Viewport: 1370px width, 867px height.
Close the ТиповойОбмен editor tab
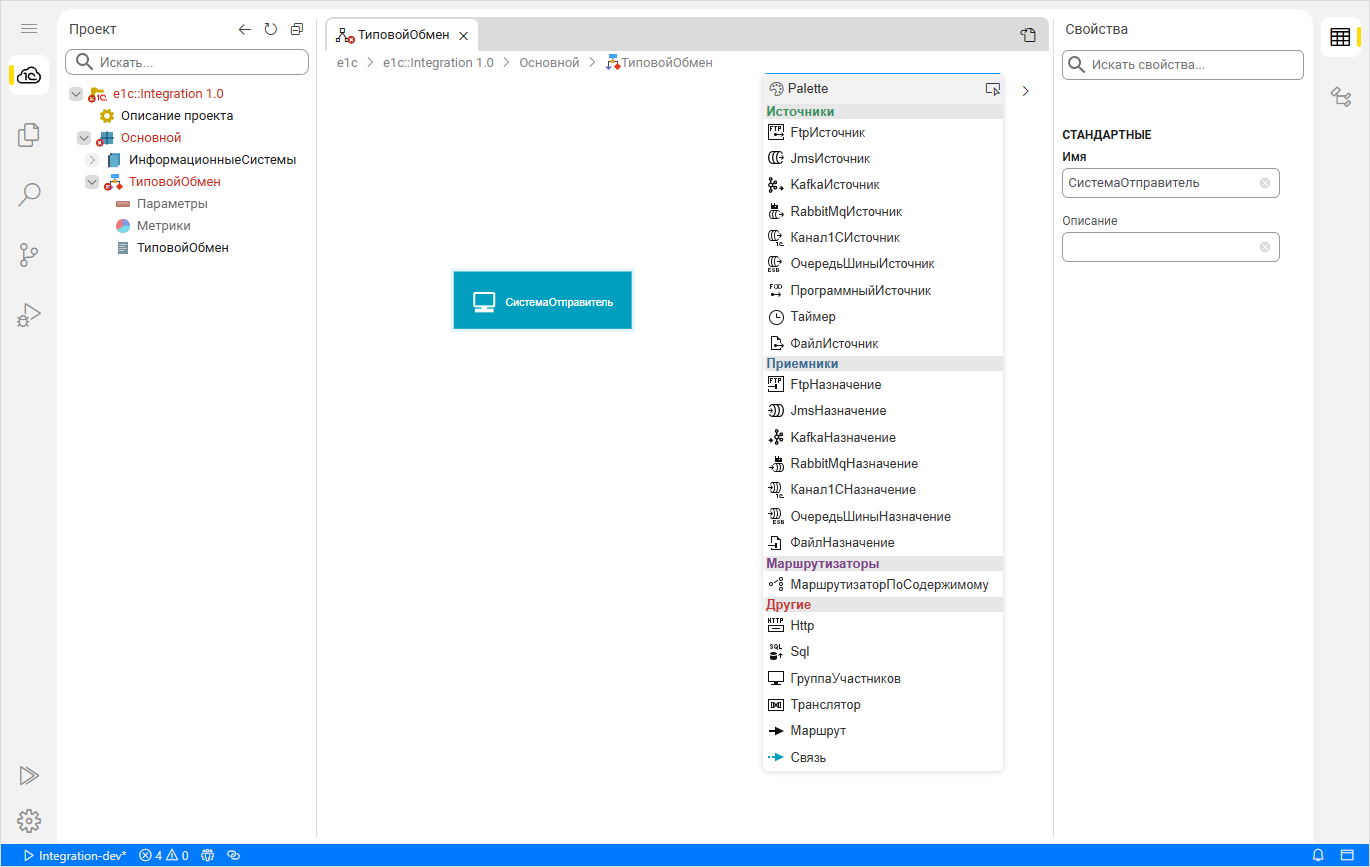[x=463, y=36]
